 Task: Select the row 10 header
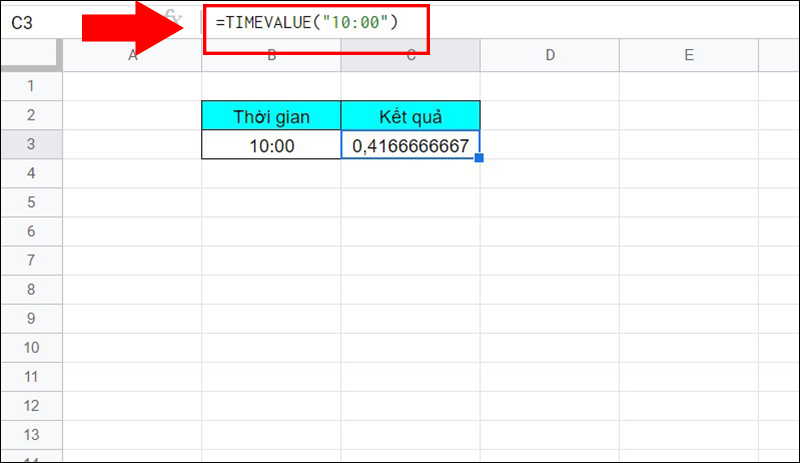31,348
